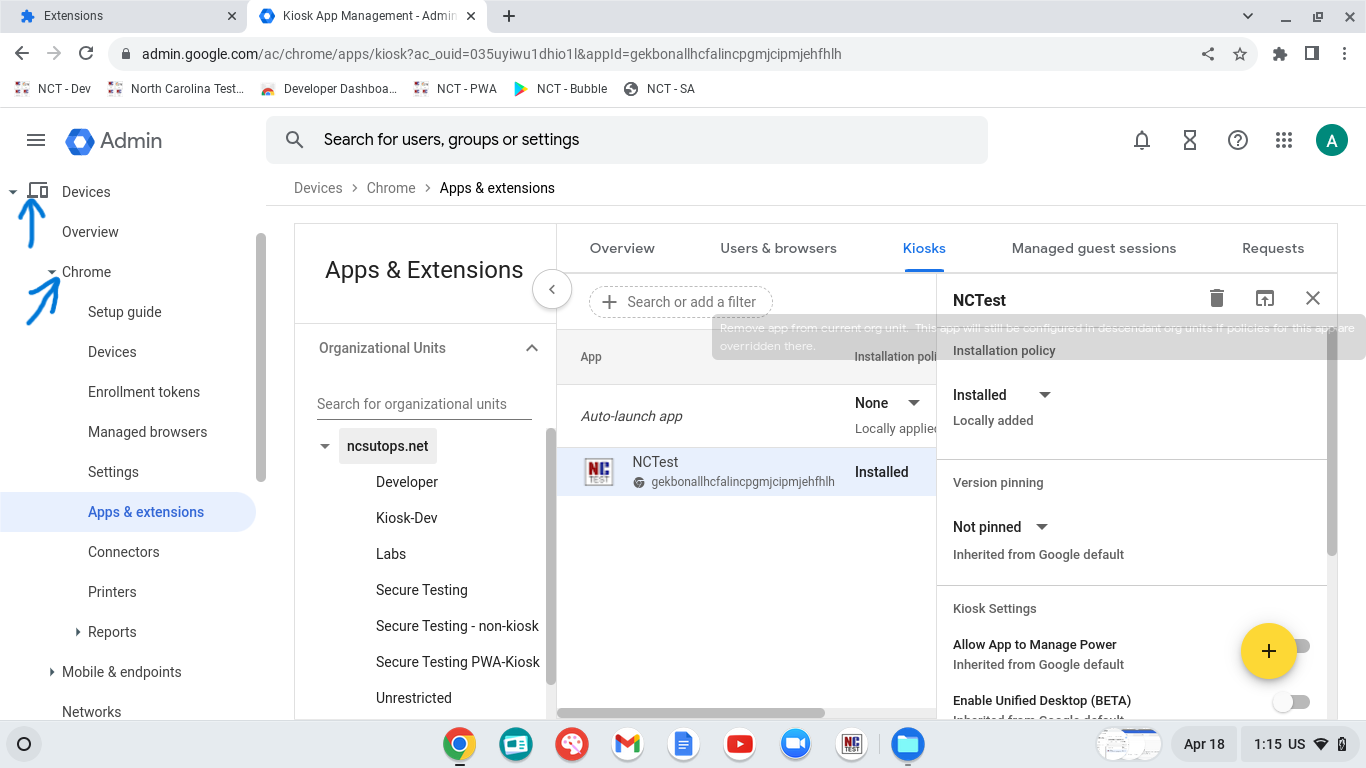1366x768 pixels.
Task: Switch to the Requests tab
Action: coord(1273,248)
